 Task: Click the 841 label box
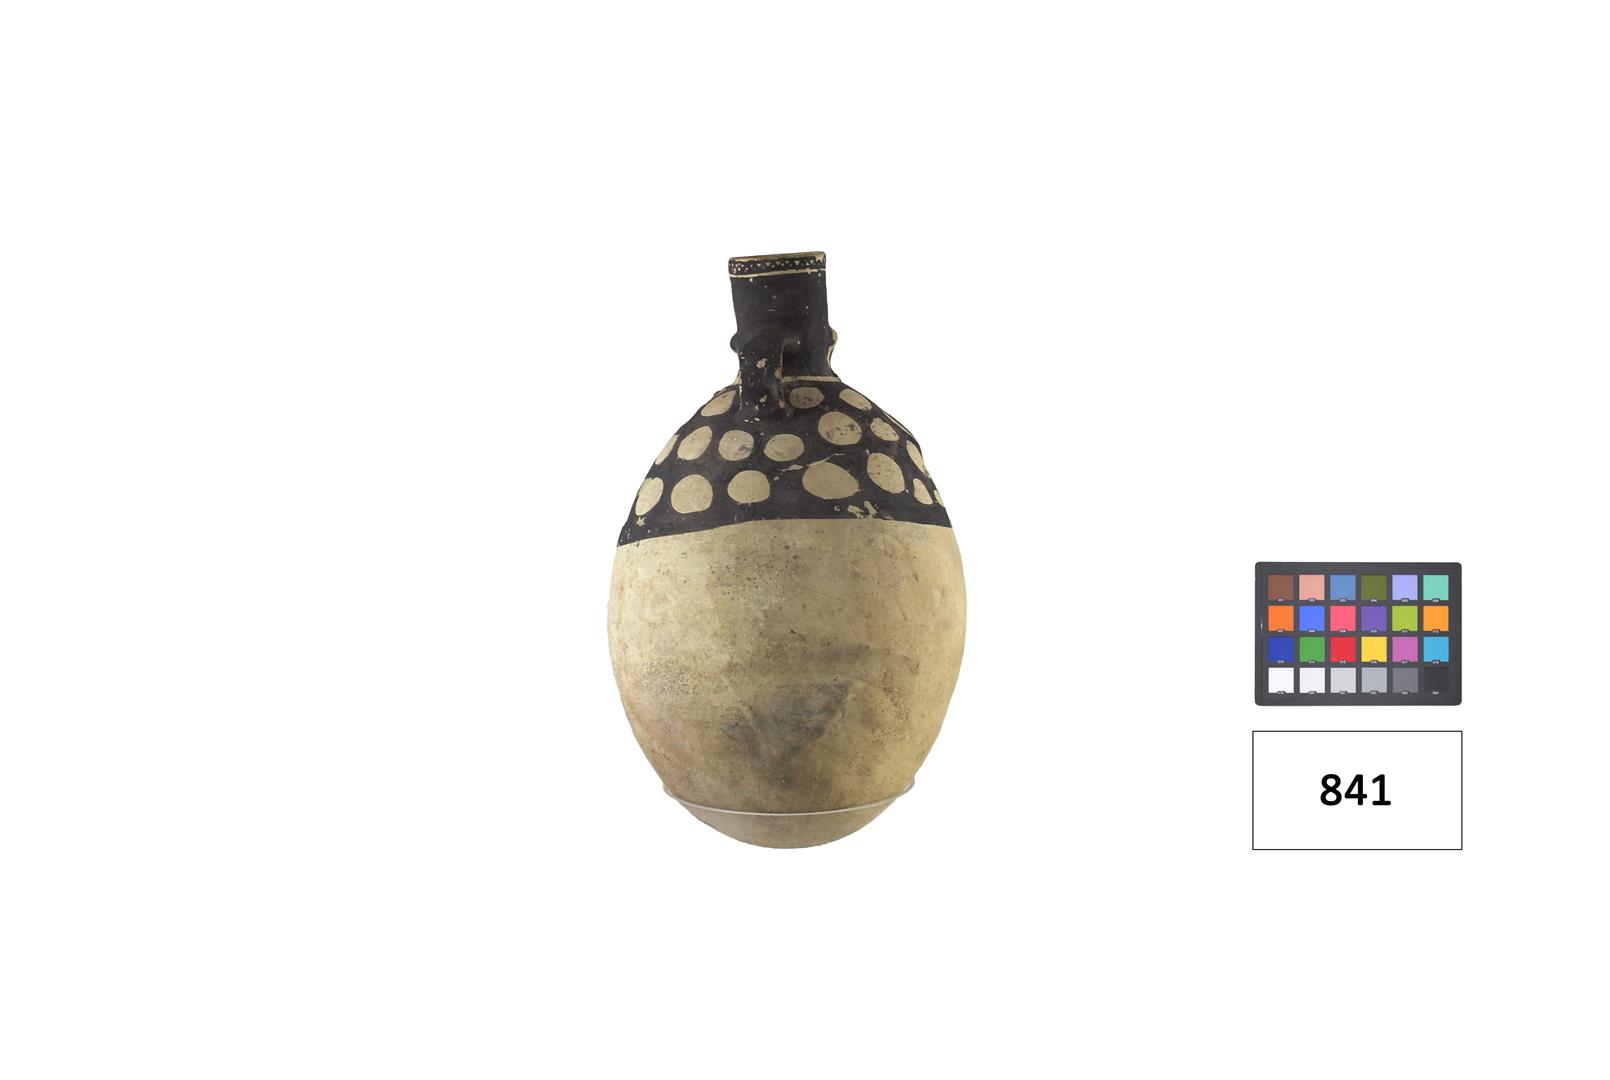(x=1357, y=790)
